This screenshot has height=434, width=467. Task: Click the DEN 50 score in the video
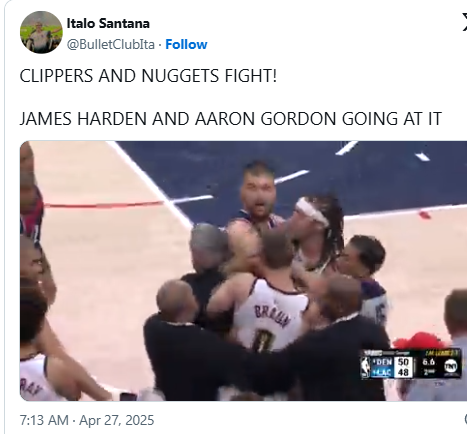(392, 362)
